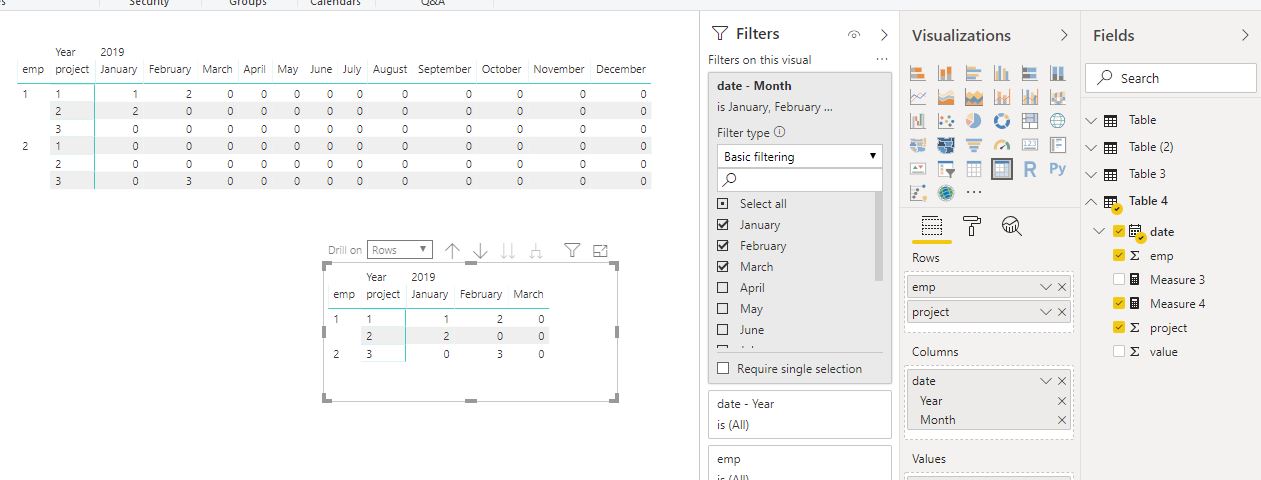Check Measure 3 field
Screen dimensions: 1261x480
pyautogui.click(x=1119, y=279)
